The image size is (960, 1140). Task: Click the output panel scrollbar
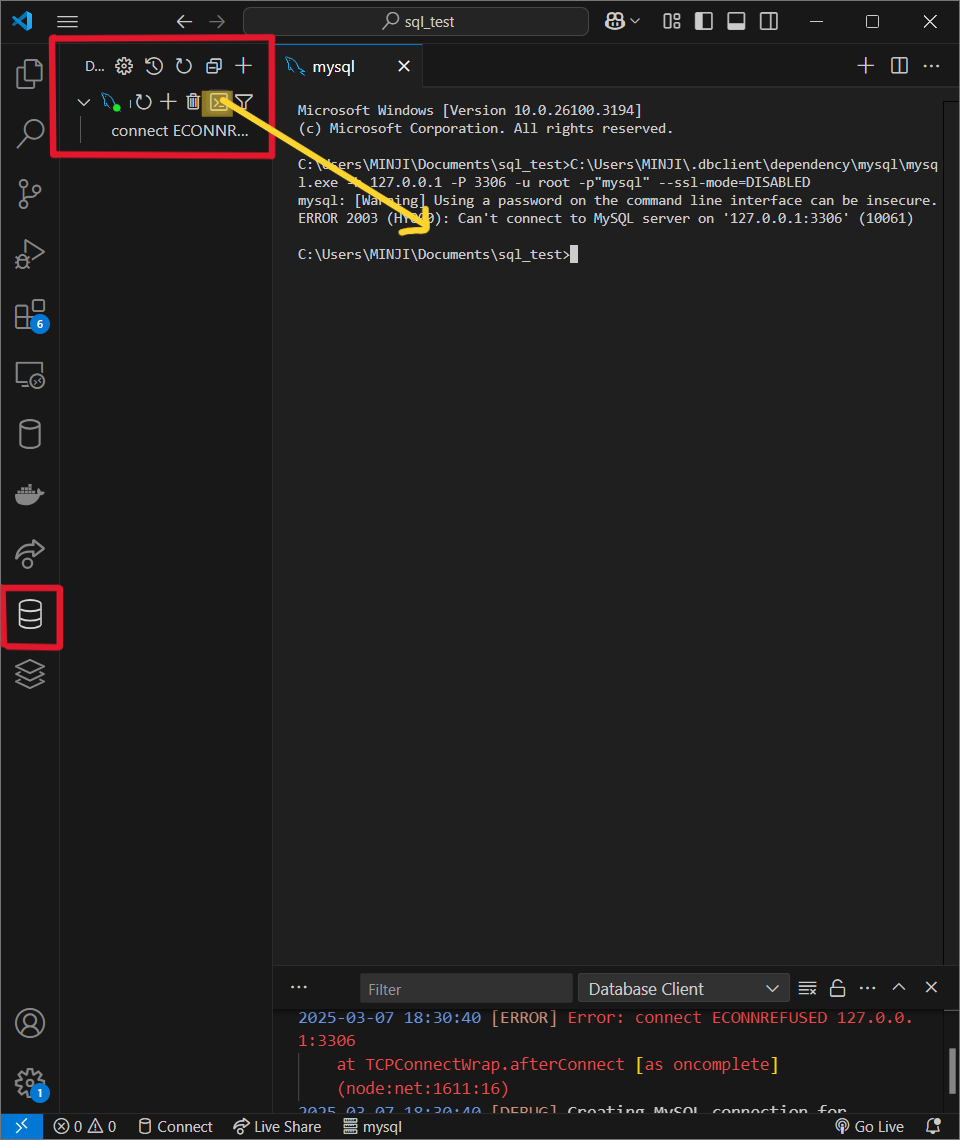(x=952, y=1070)
